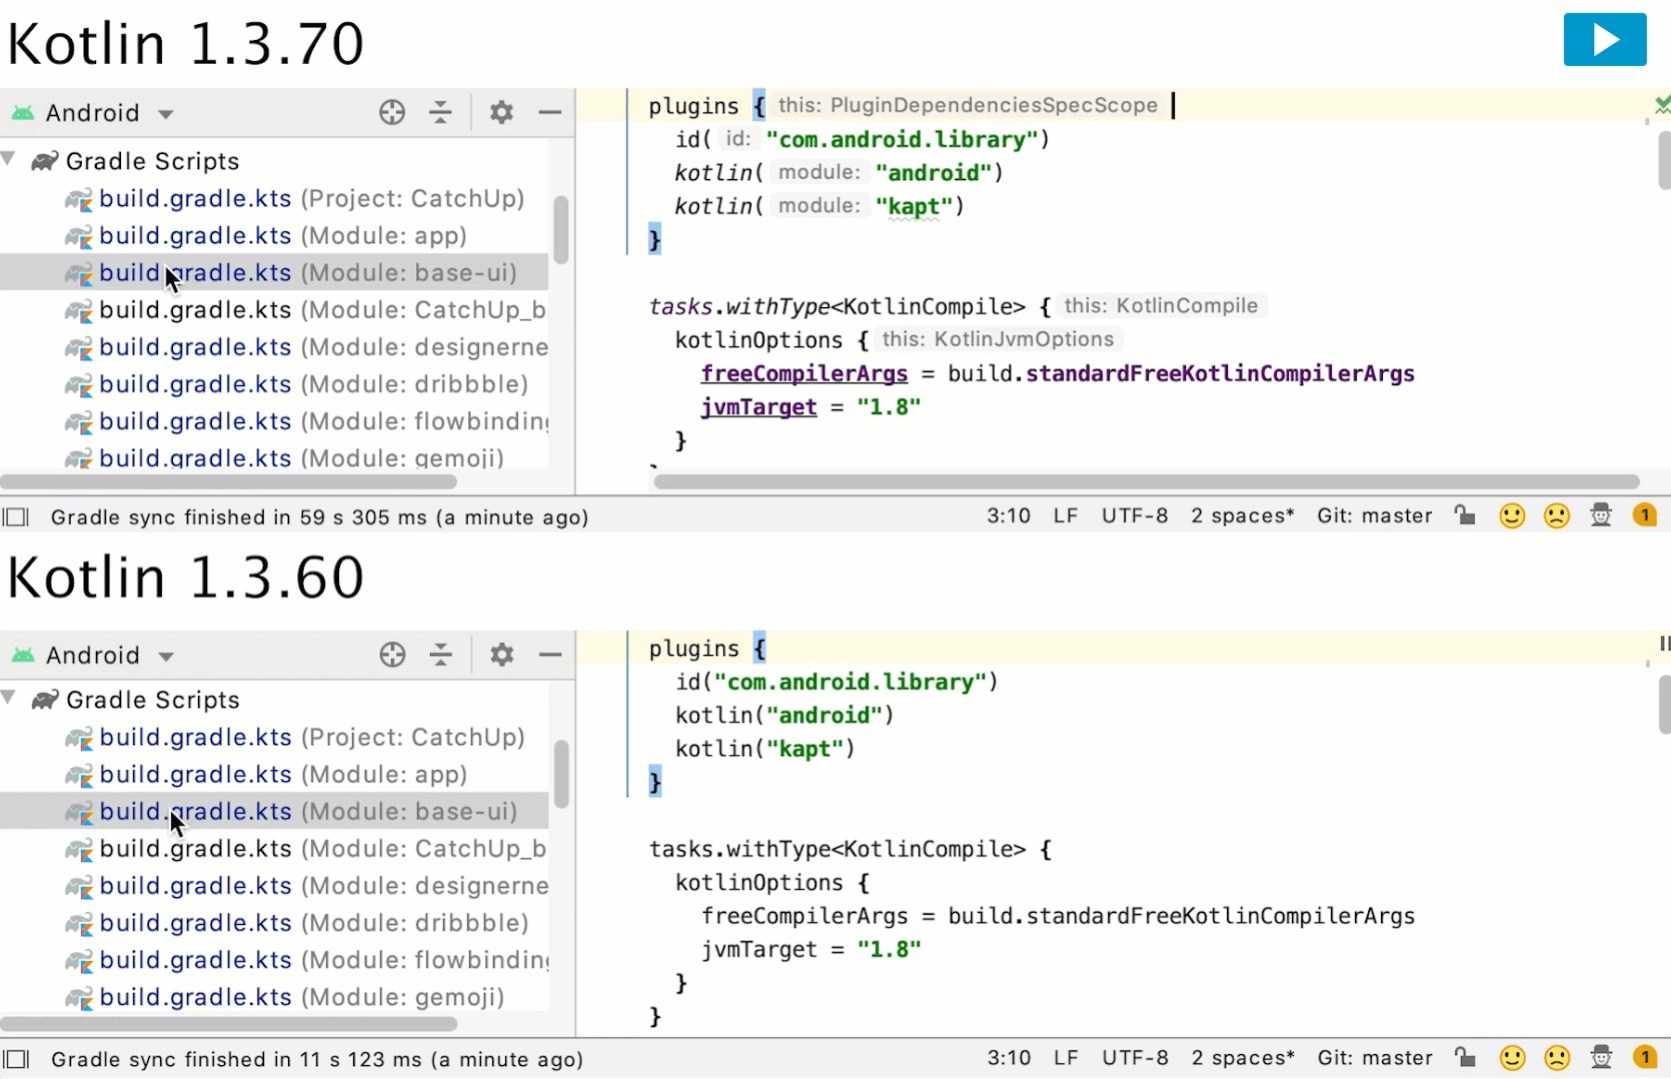Toggle the write-lock padlock in the status bar

[x=1464, y=515]
